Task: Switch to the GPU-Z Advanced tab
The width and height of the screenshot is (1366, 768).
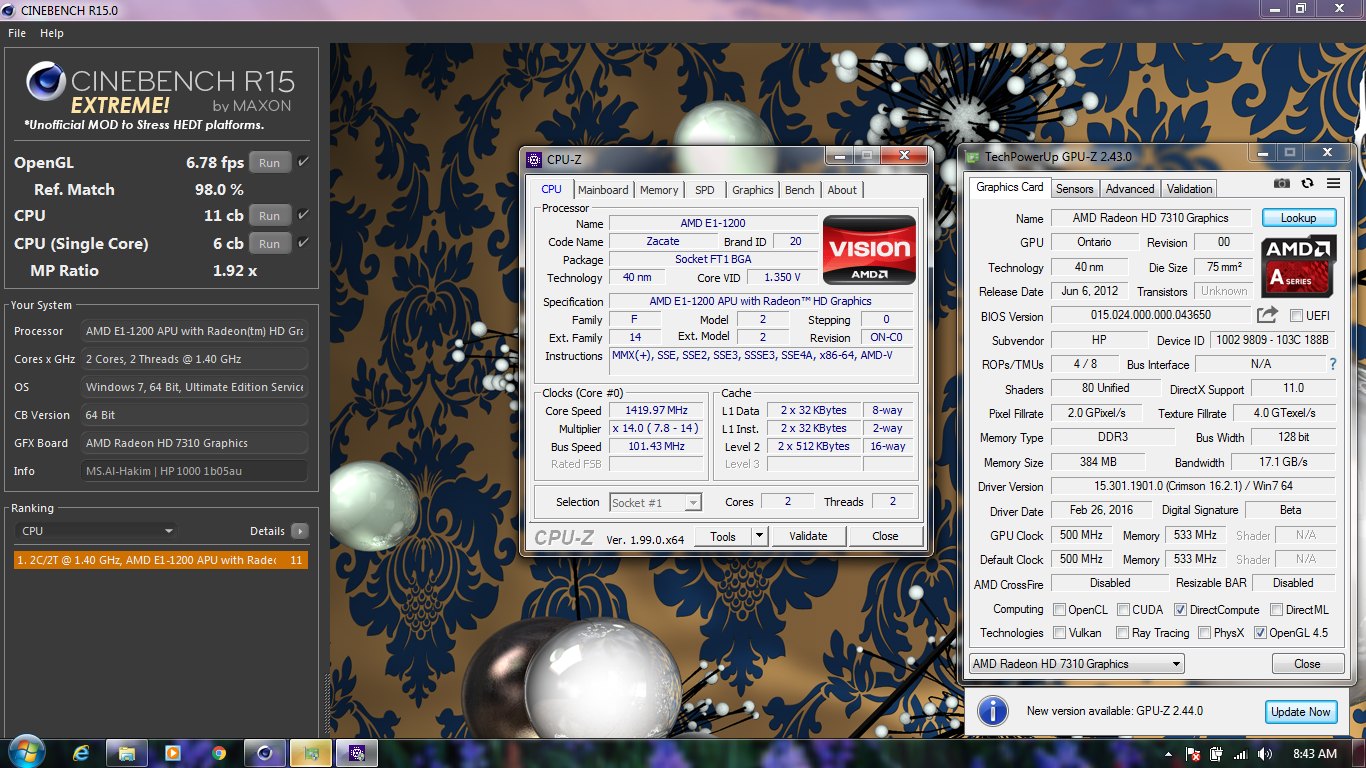Action: tap(1130, 189)
